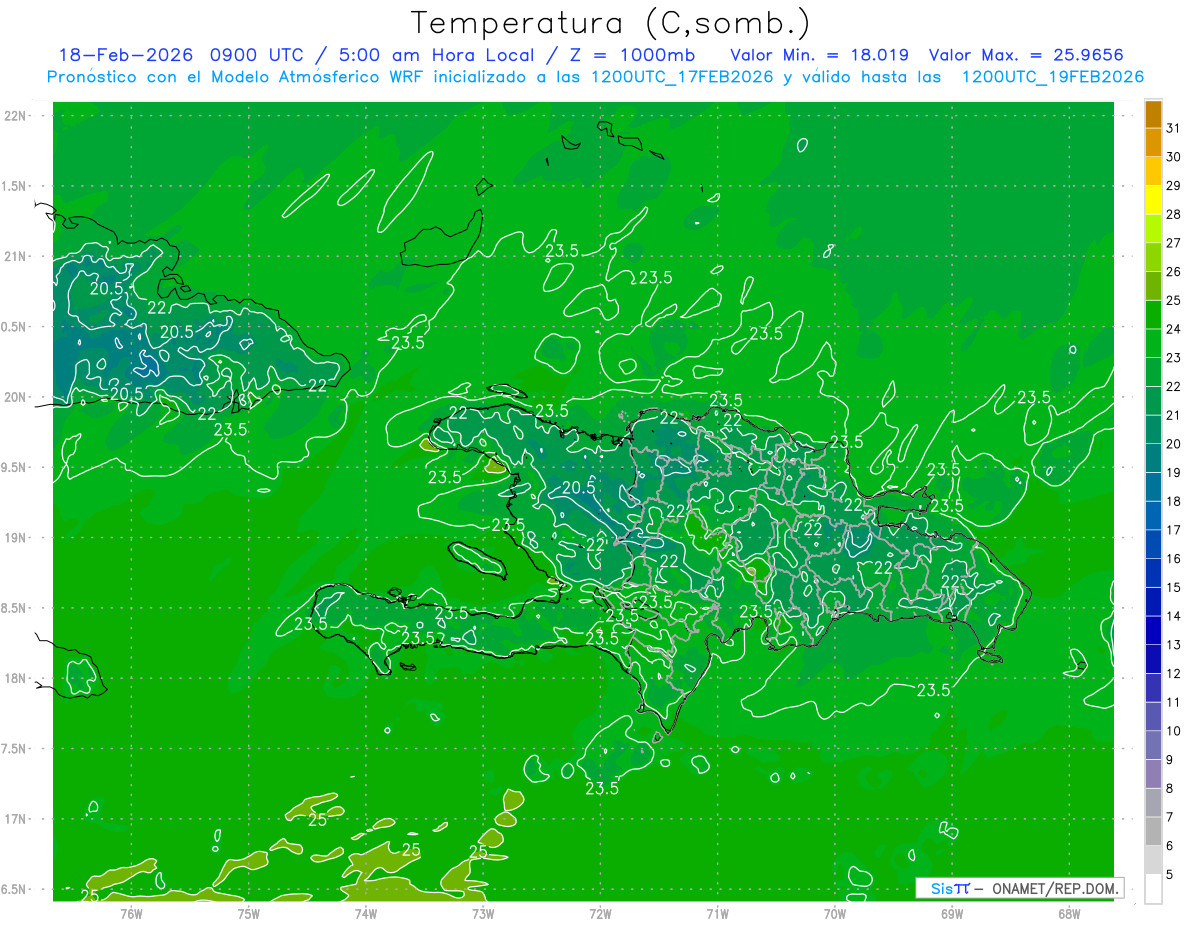Screen dimensions: 1200x927
Task: Click the '19N' latitude axis label
Action: coord(16,537)
